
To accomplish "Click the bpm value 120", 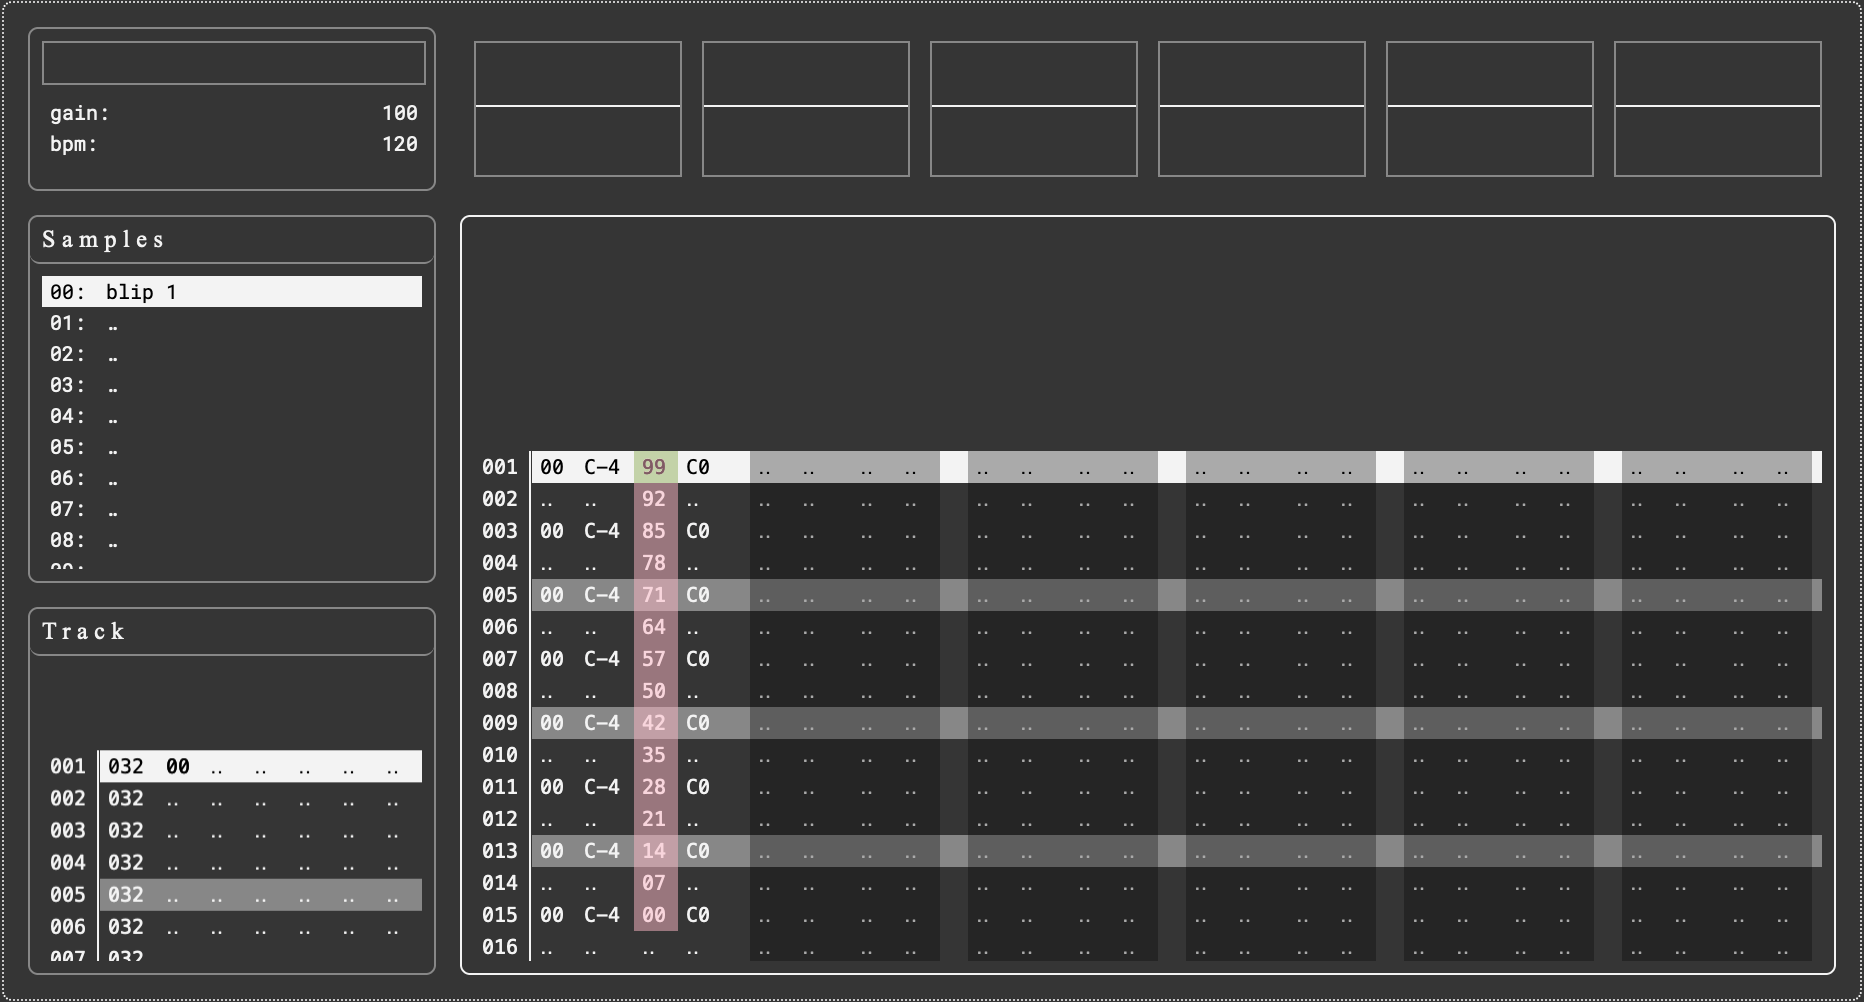I will point(399,144).
